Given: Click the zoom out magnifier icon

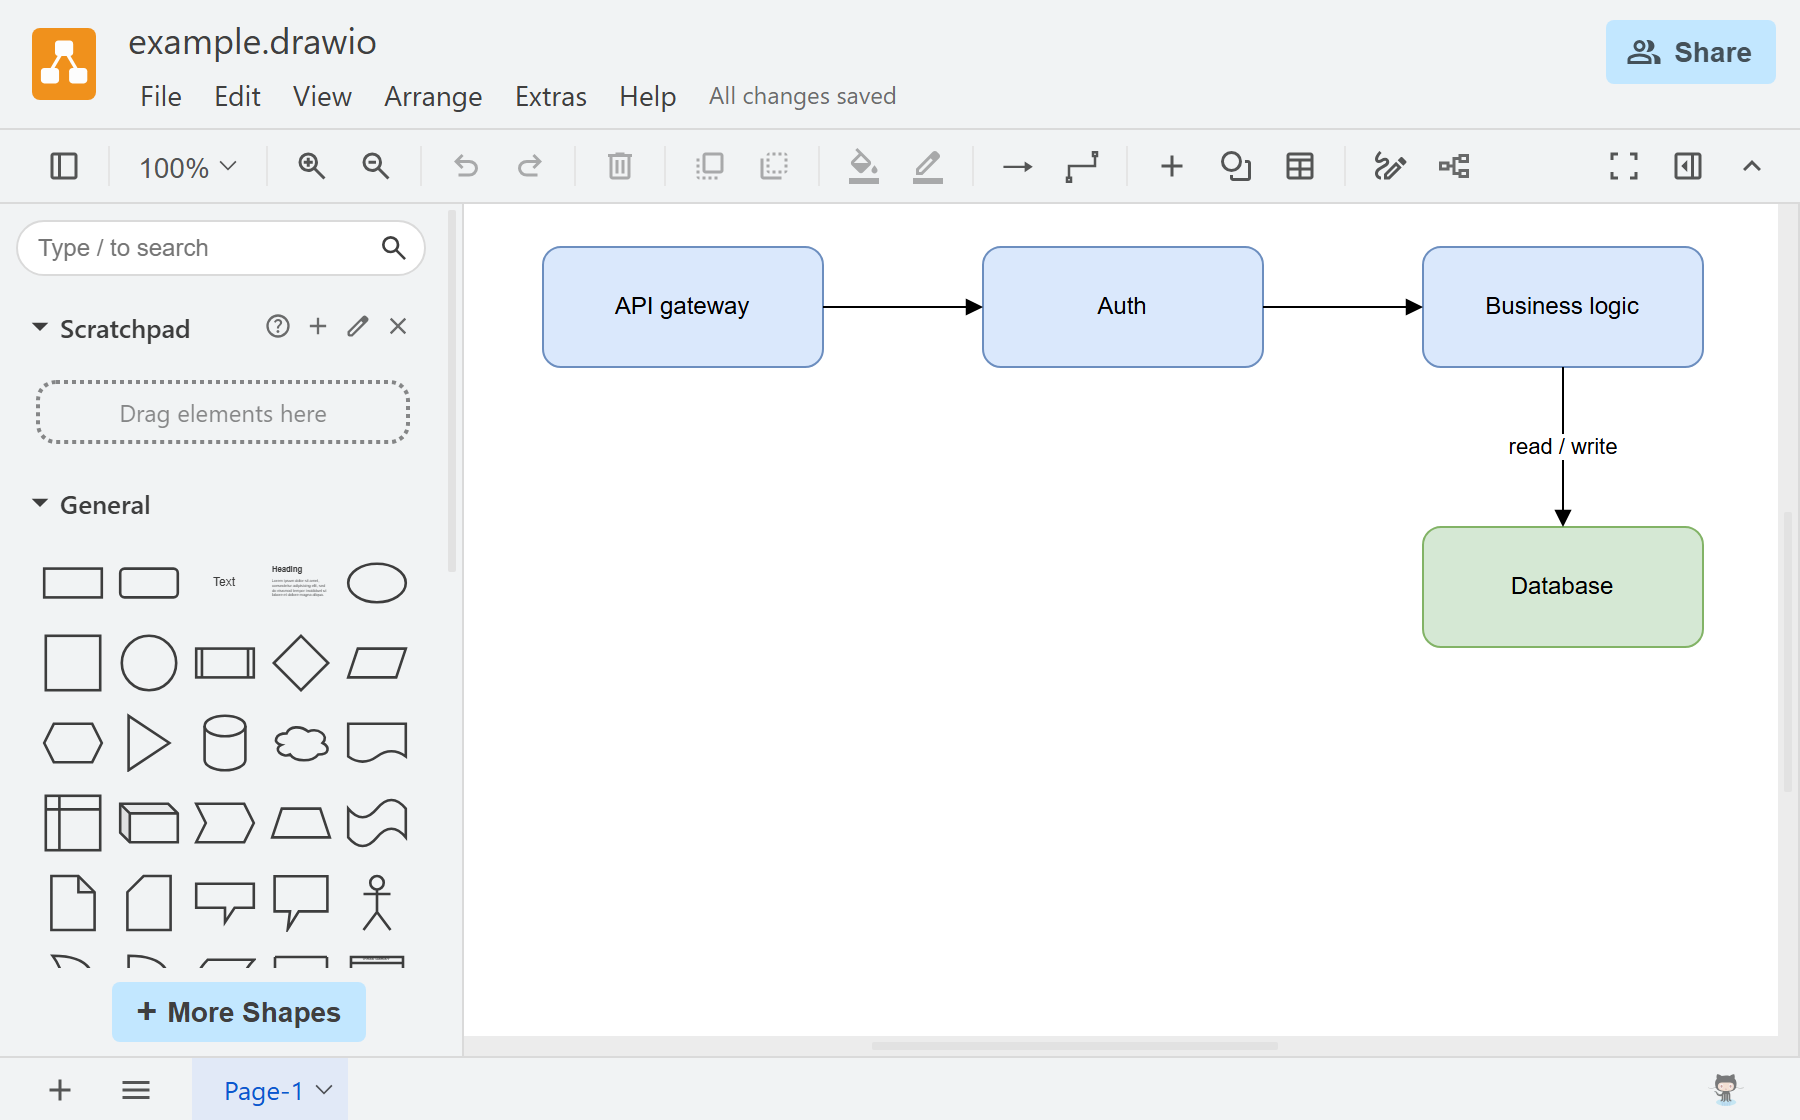Looking at the screenshot, I should tap(376, 166).
